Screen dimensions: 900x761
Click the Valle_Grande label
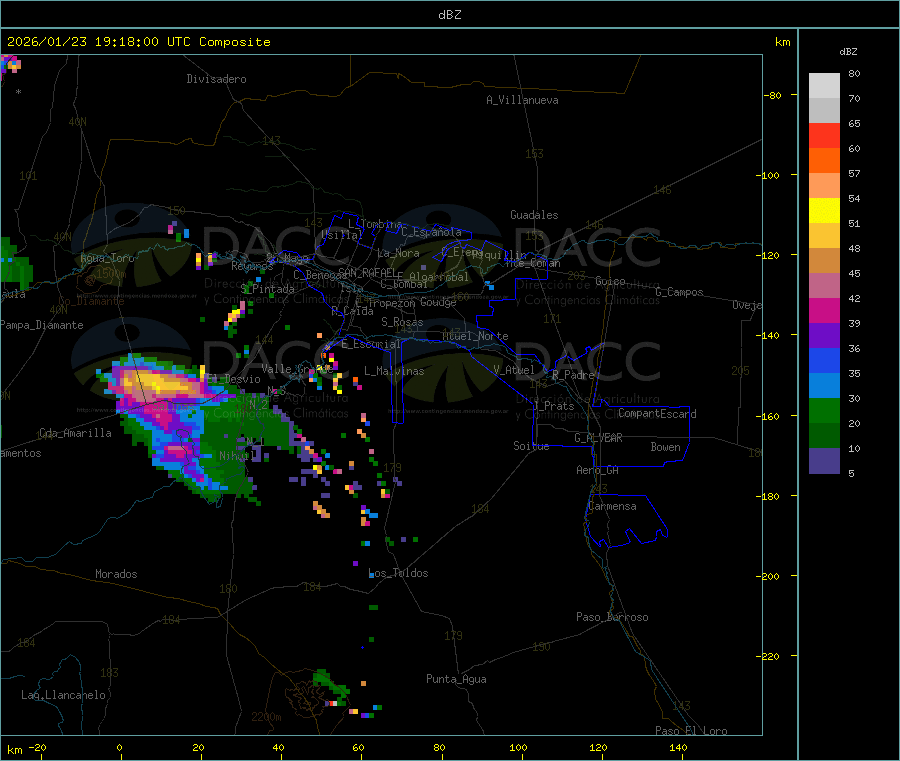coord(297,369)
